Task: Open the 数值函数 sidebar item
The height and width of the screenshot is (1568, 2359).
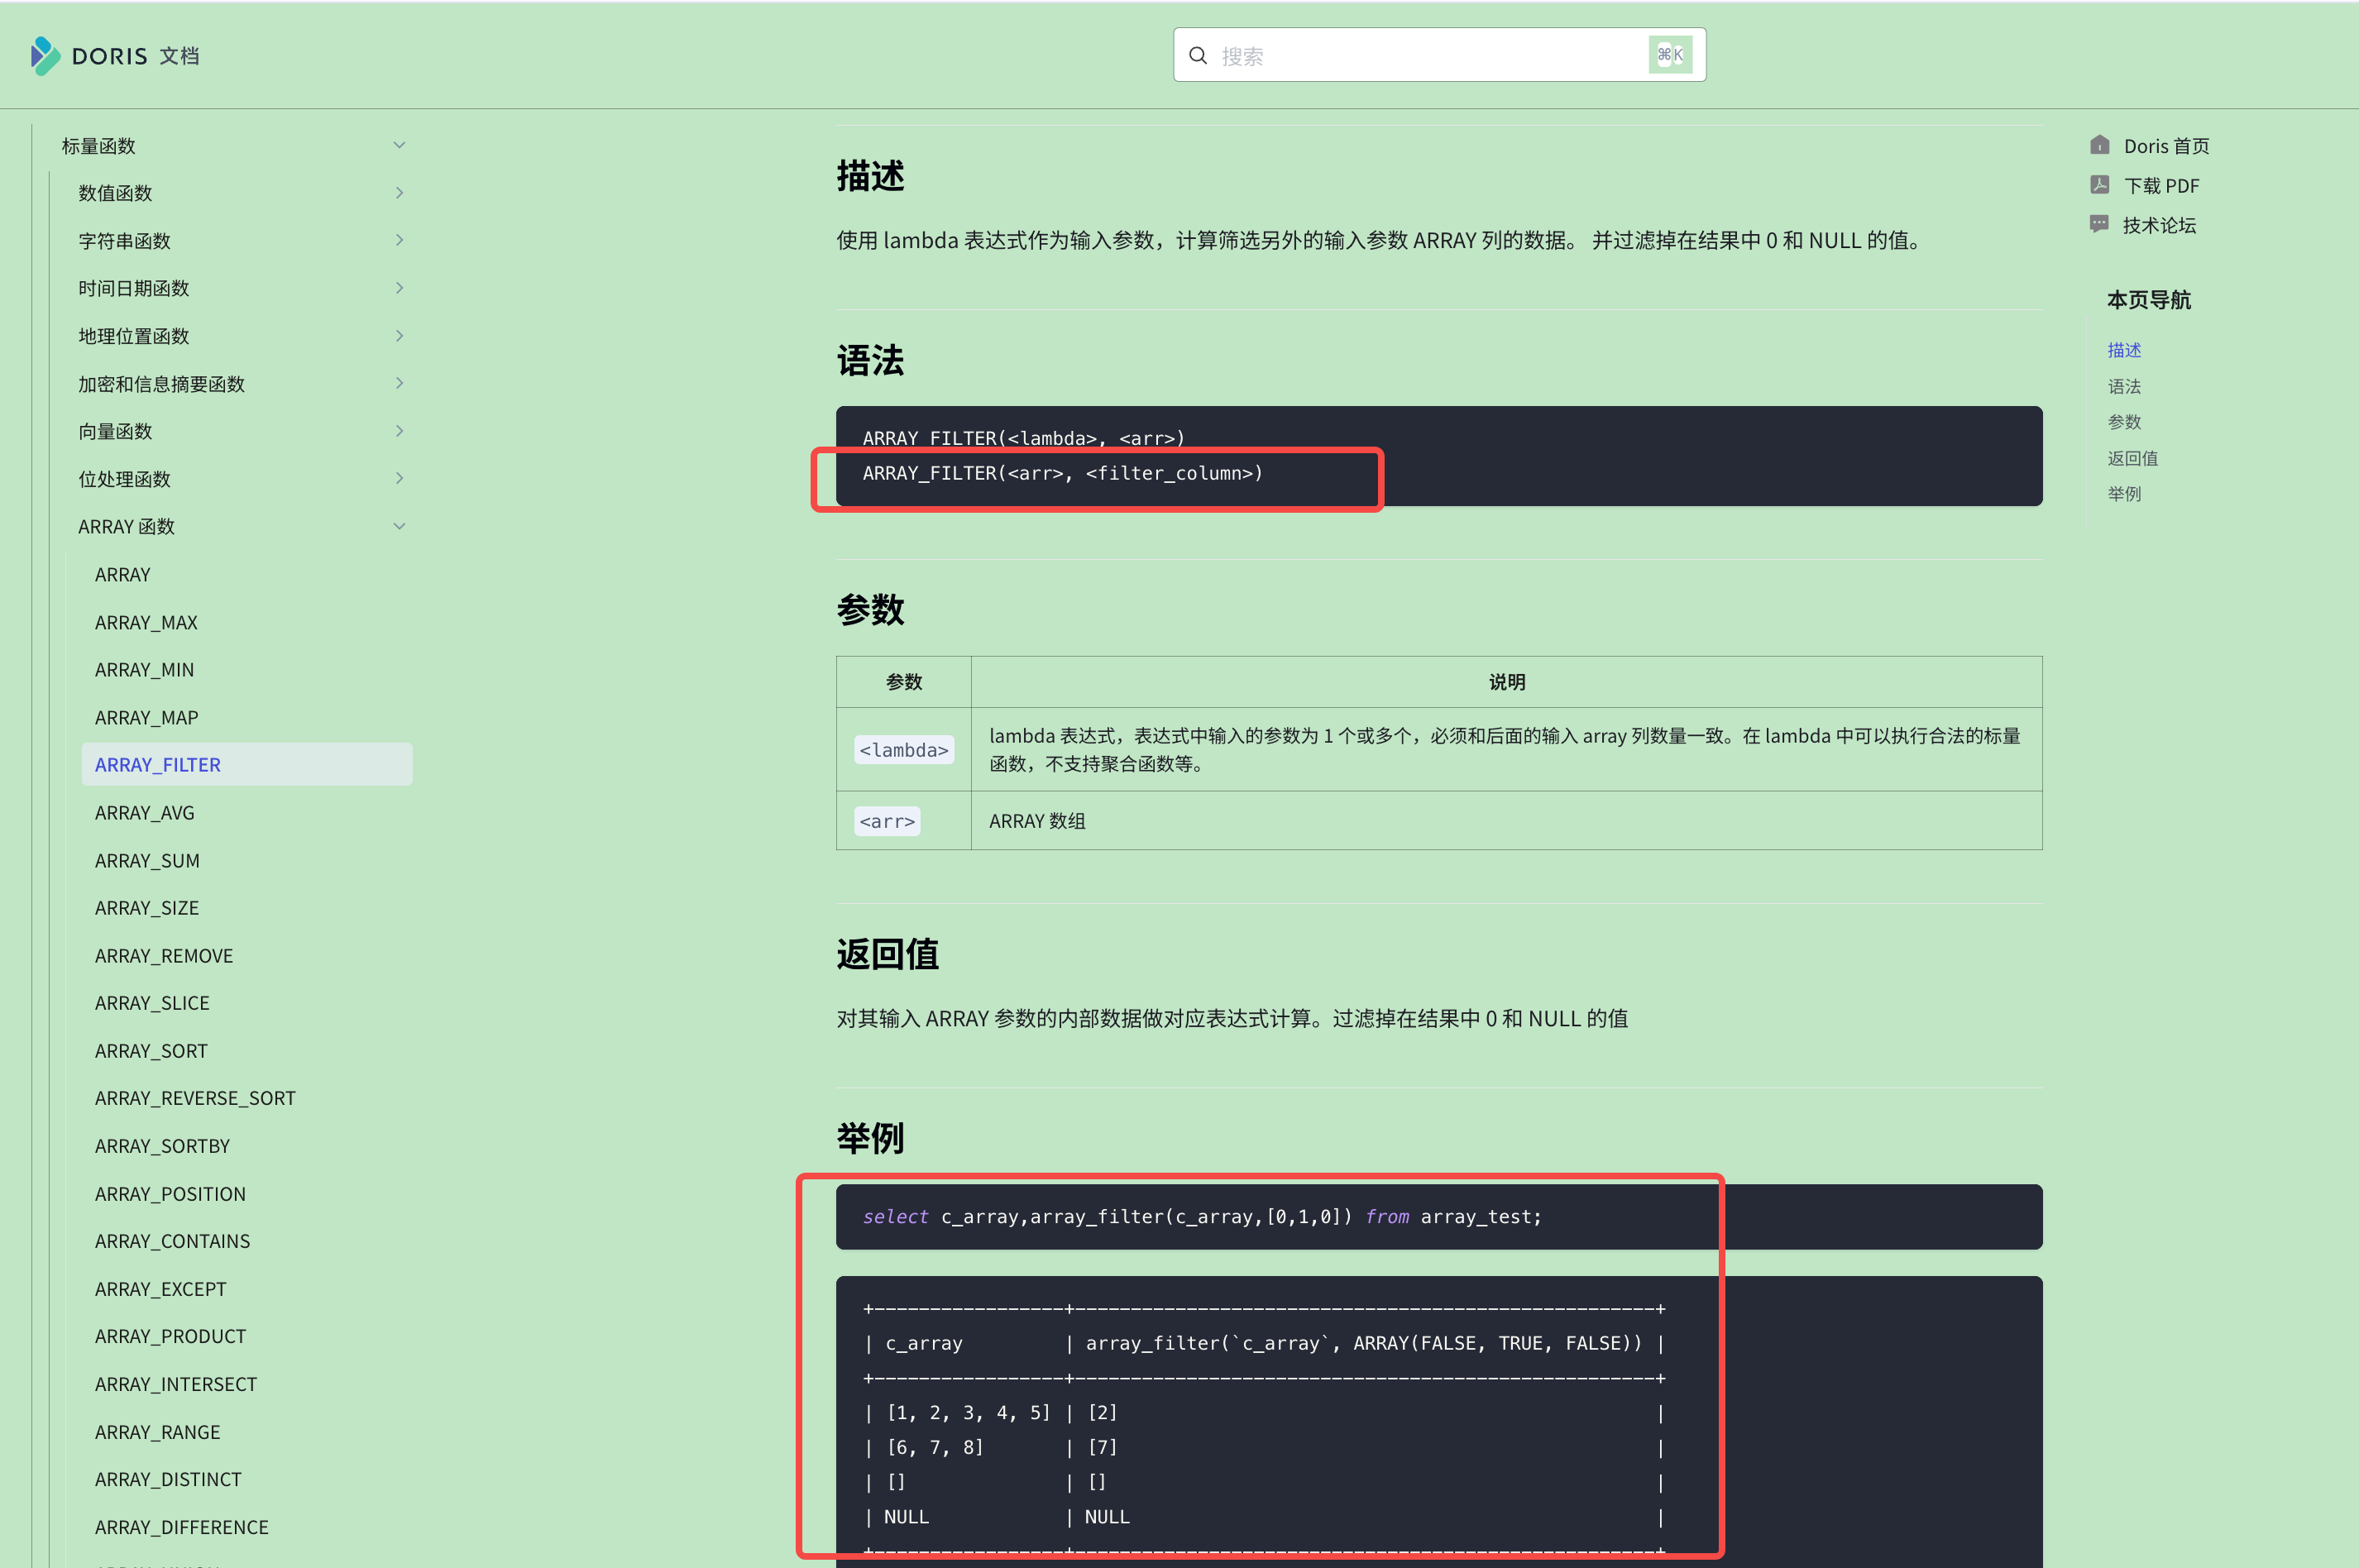Action: point(115,193)
